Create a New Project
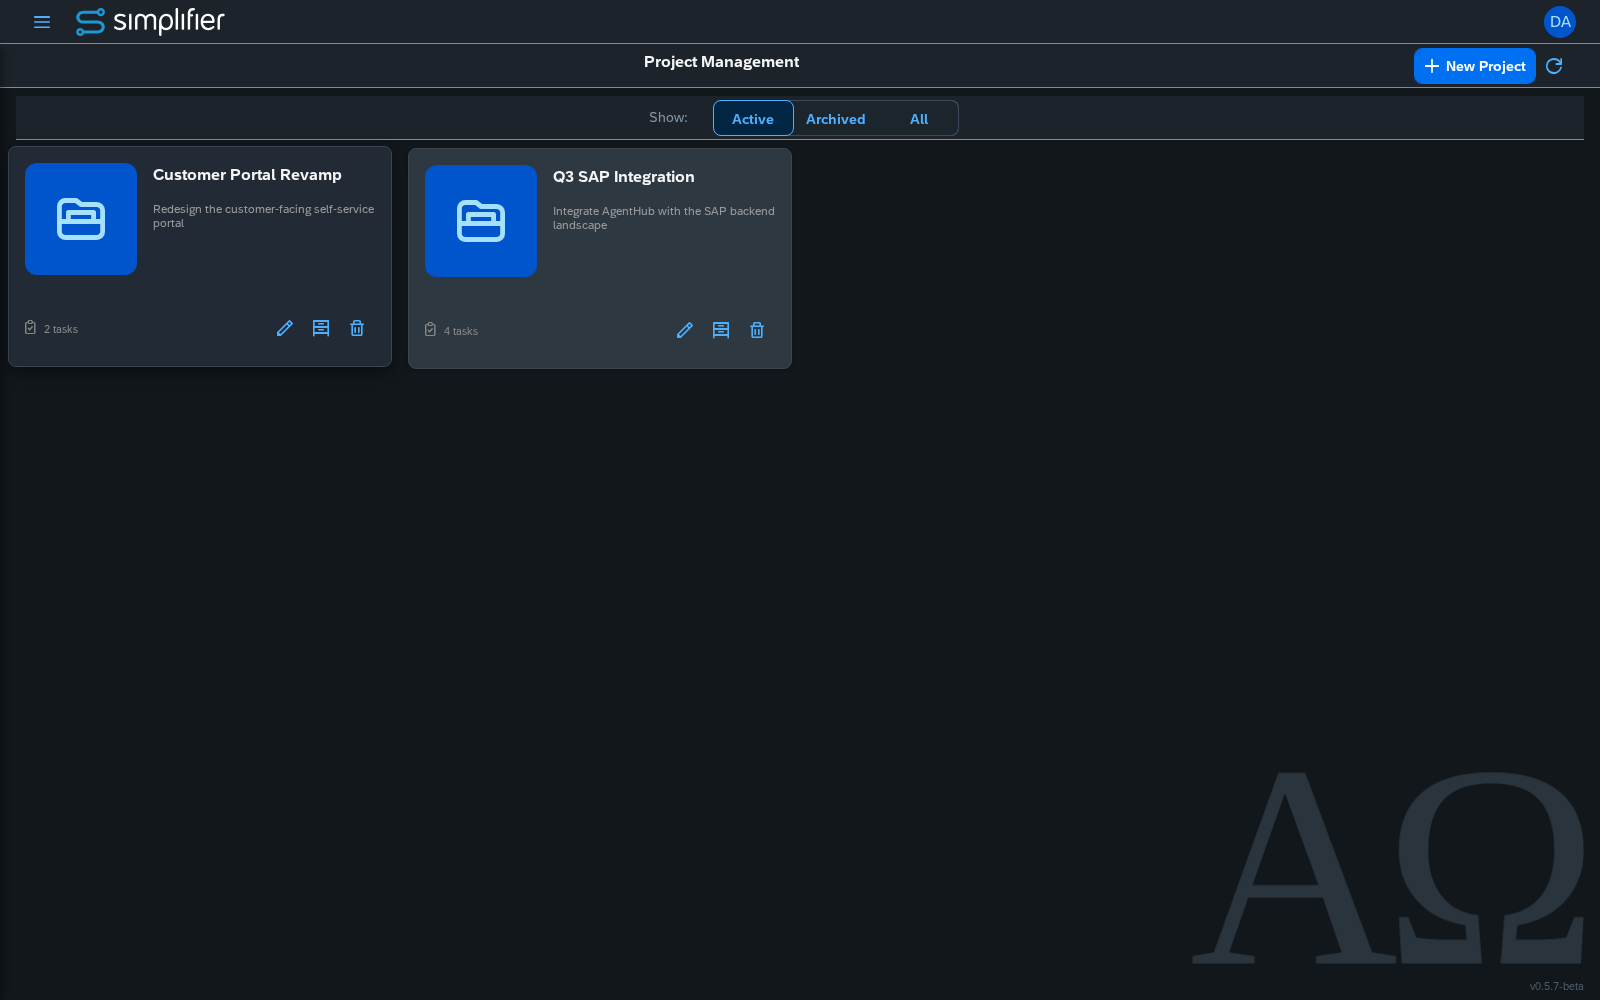This screenshot has height=1000, width=1600. tap(1475, 66)
